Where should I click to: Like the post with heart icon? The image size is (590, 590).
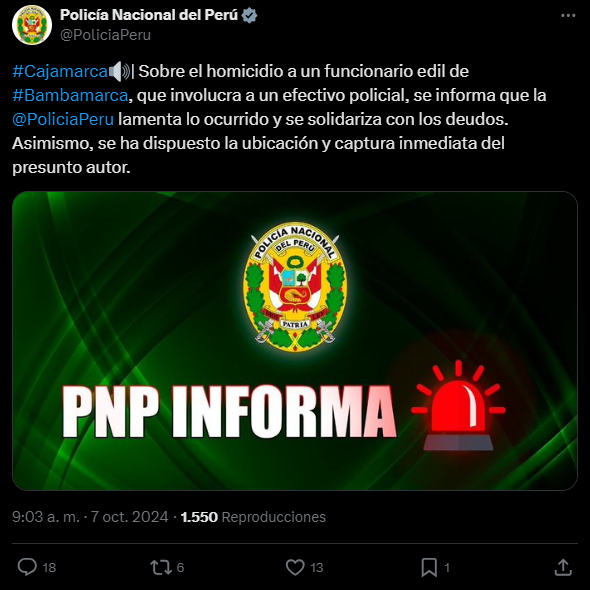tap(295, 567)
